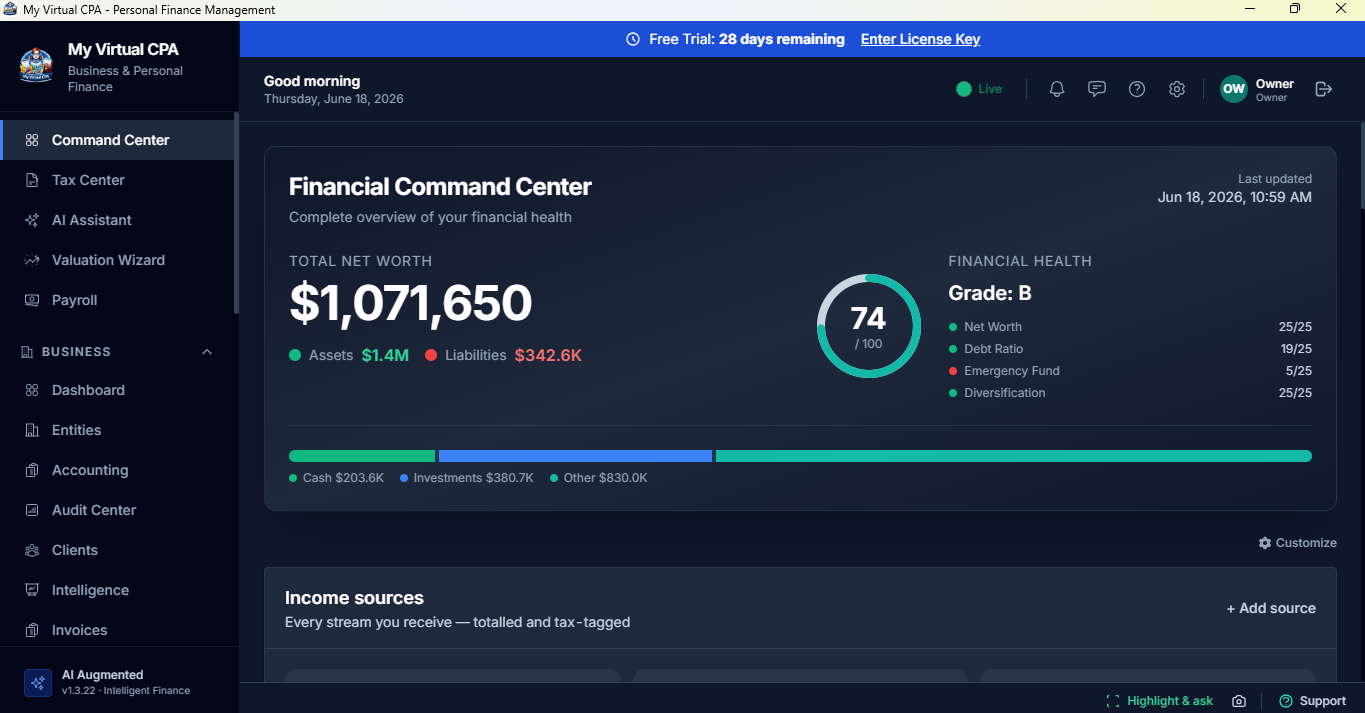Click the Net Worth 25/25 score row
This screenshot has width=1365, height=713.
pos(1130,327)
